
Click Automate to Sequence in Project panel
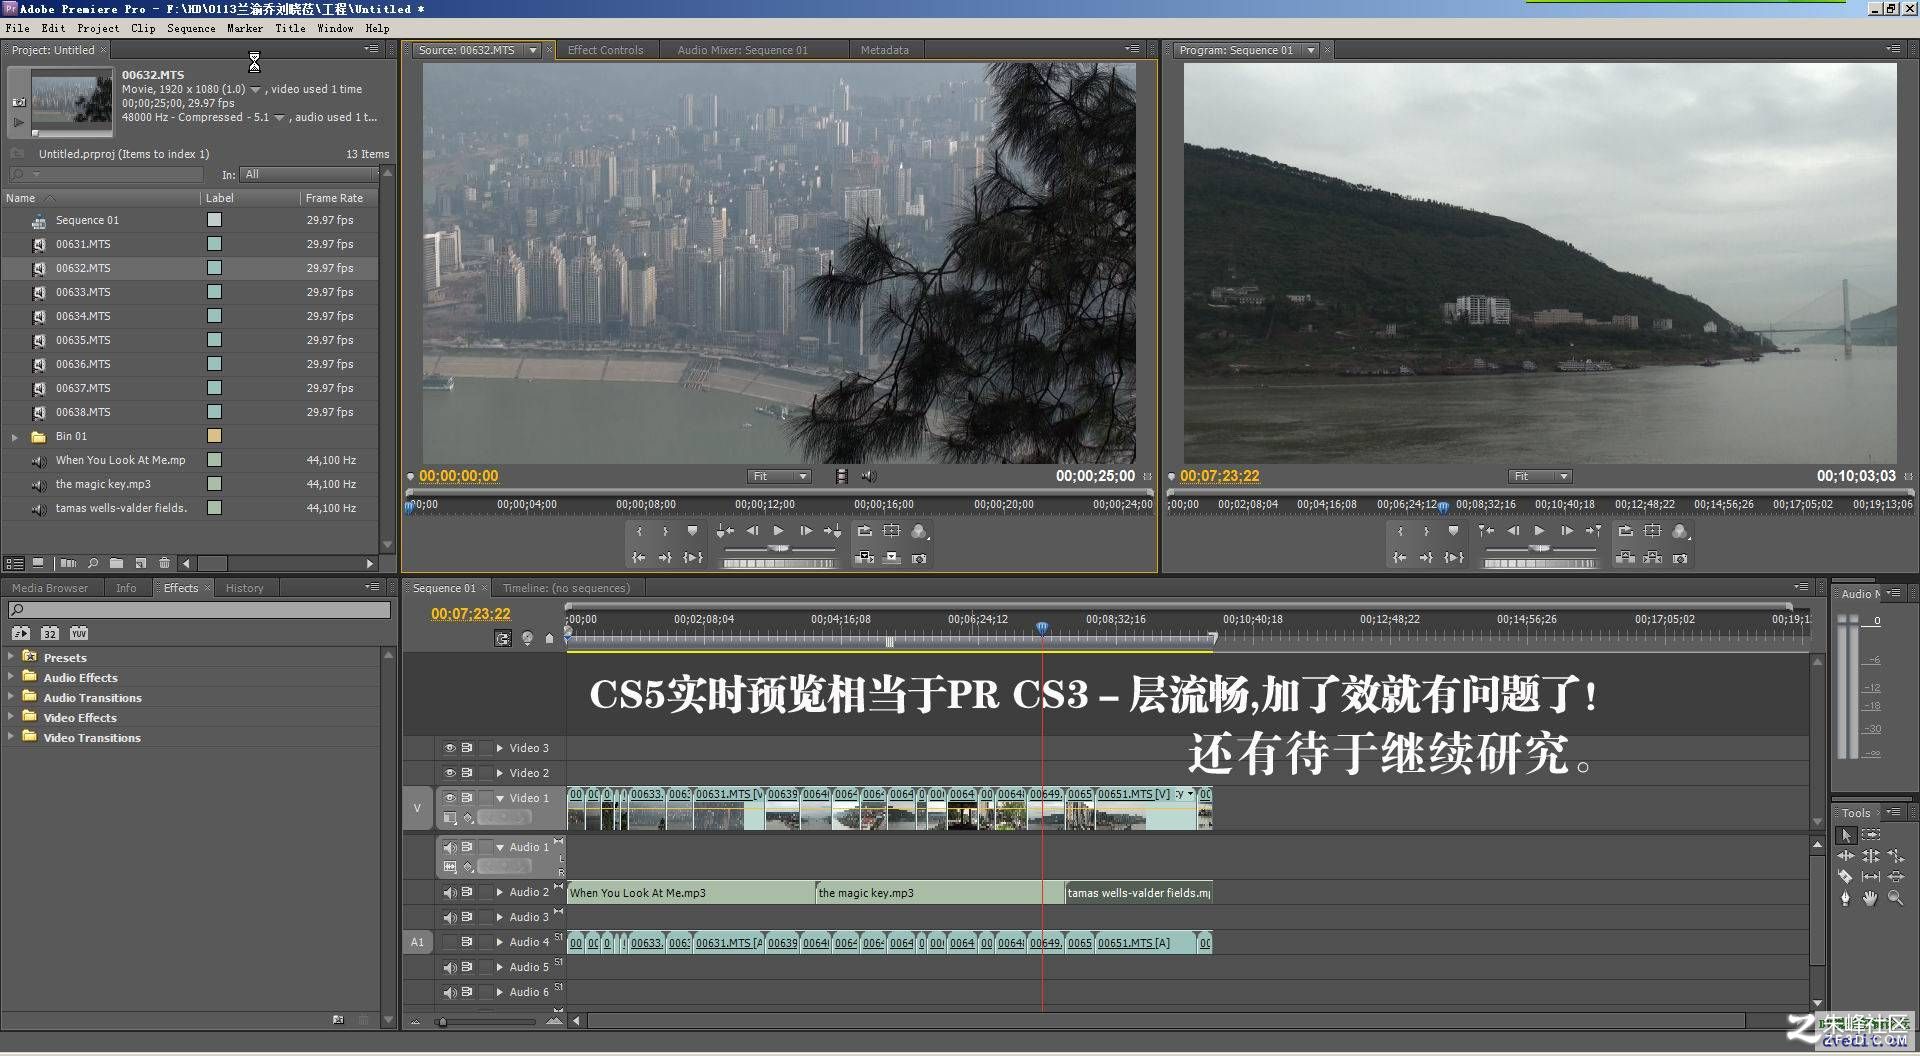(67, 563)
